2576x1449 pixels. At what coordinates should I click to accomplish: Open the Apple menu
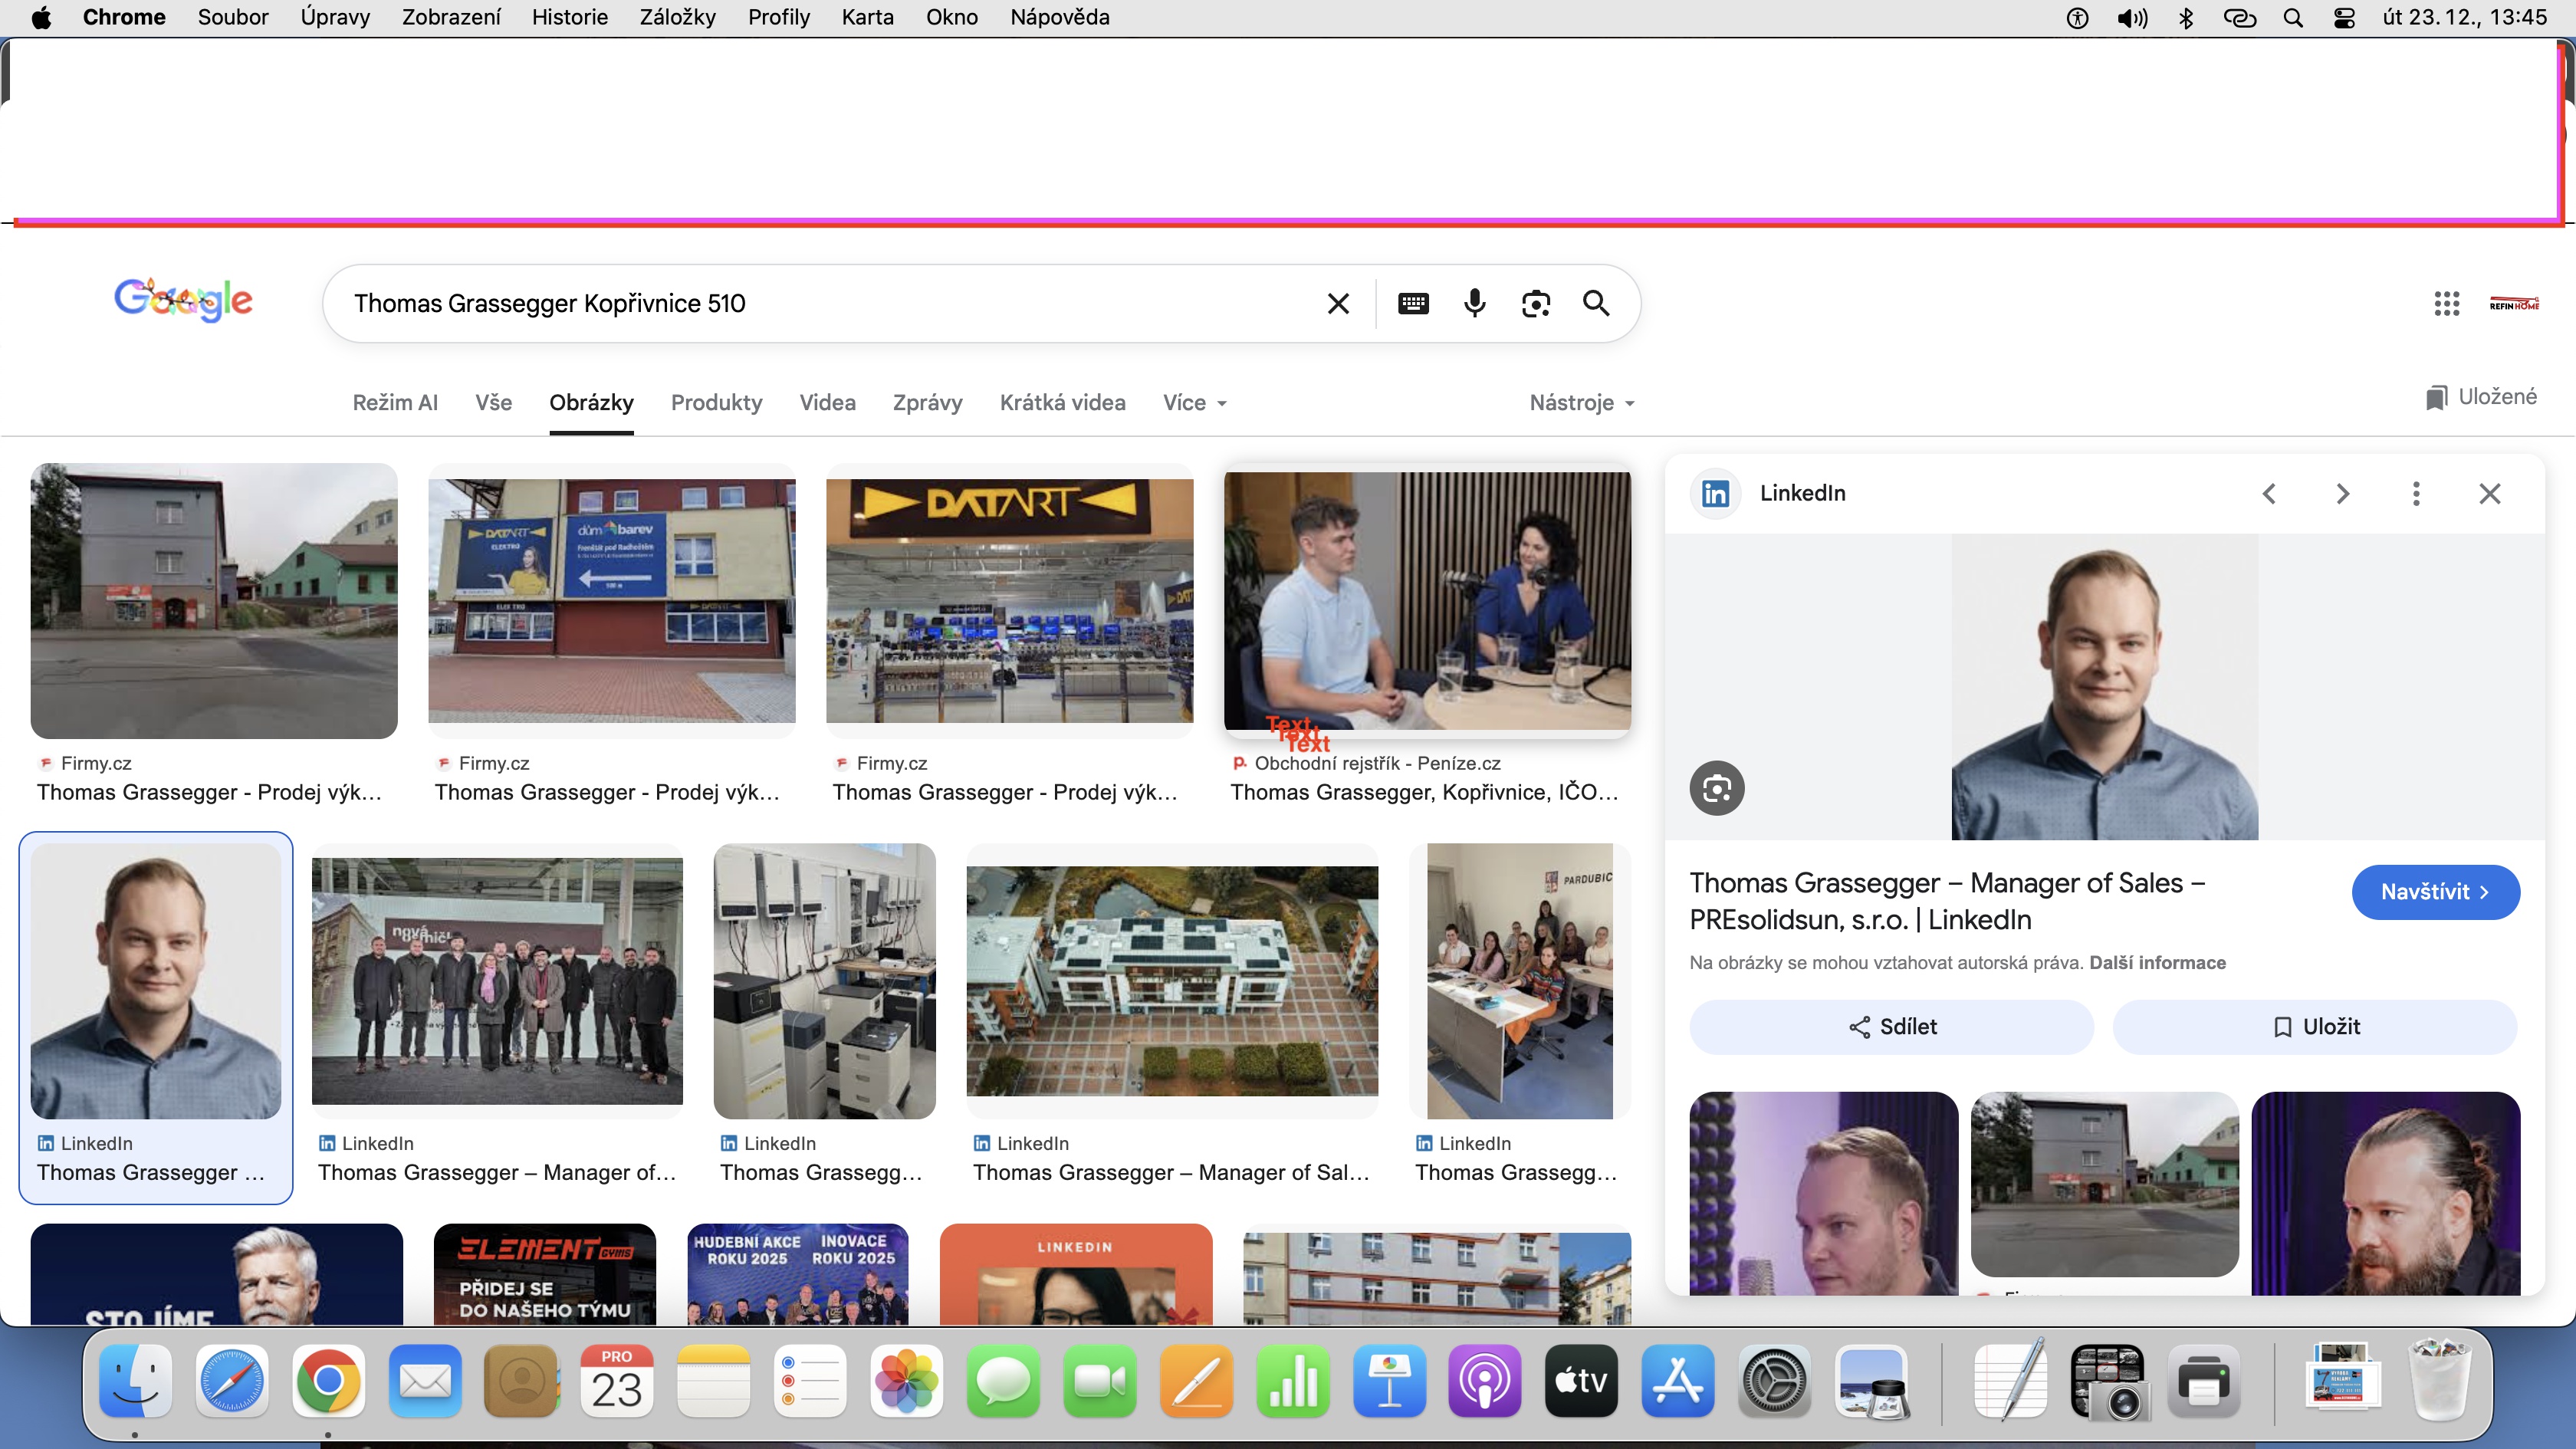pos(41,17)
